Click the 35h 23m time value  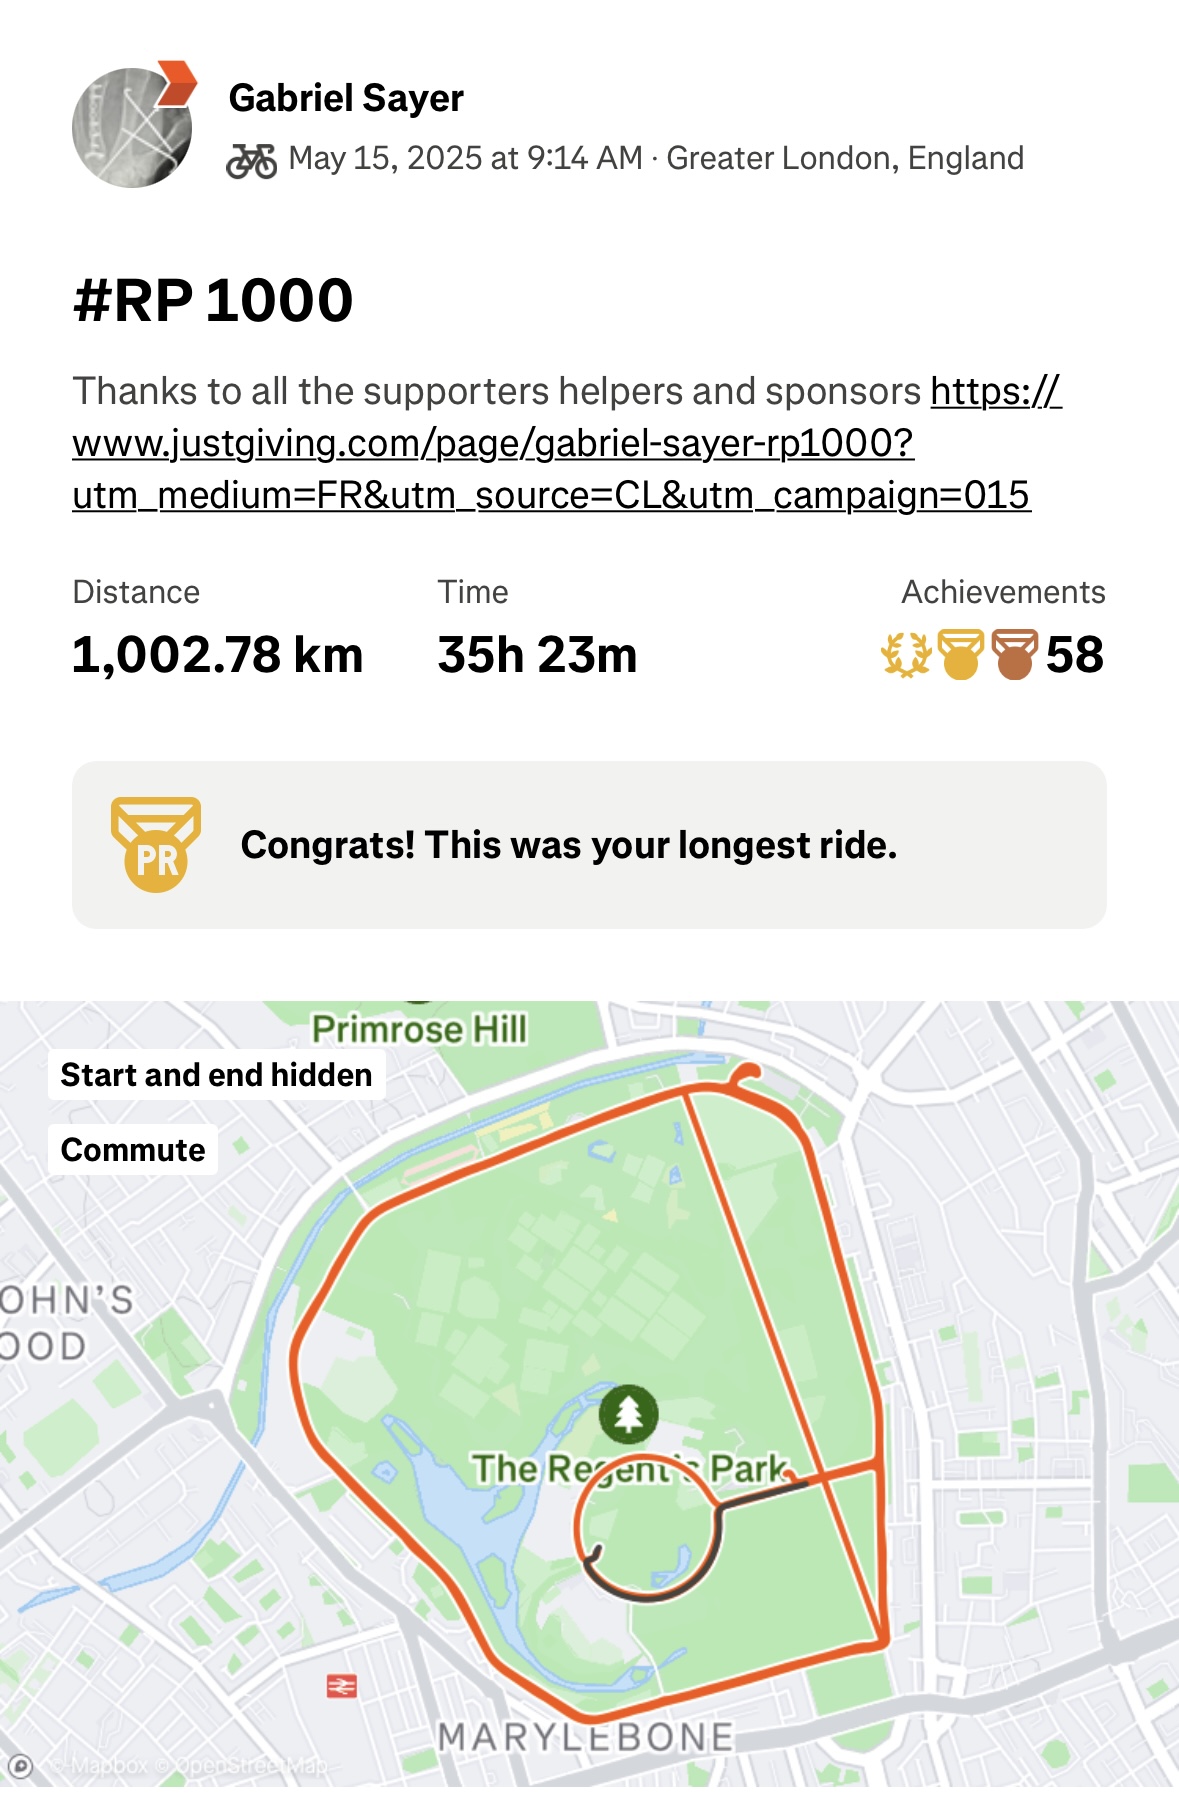tap(537, 655)
